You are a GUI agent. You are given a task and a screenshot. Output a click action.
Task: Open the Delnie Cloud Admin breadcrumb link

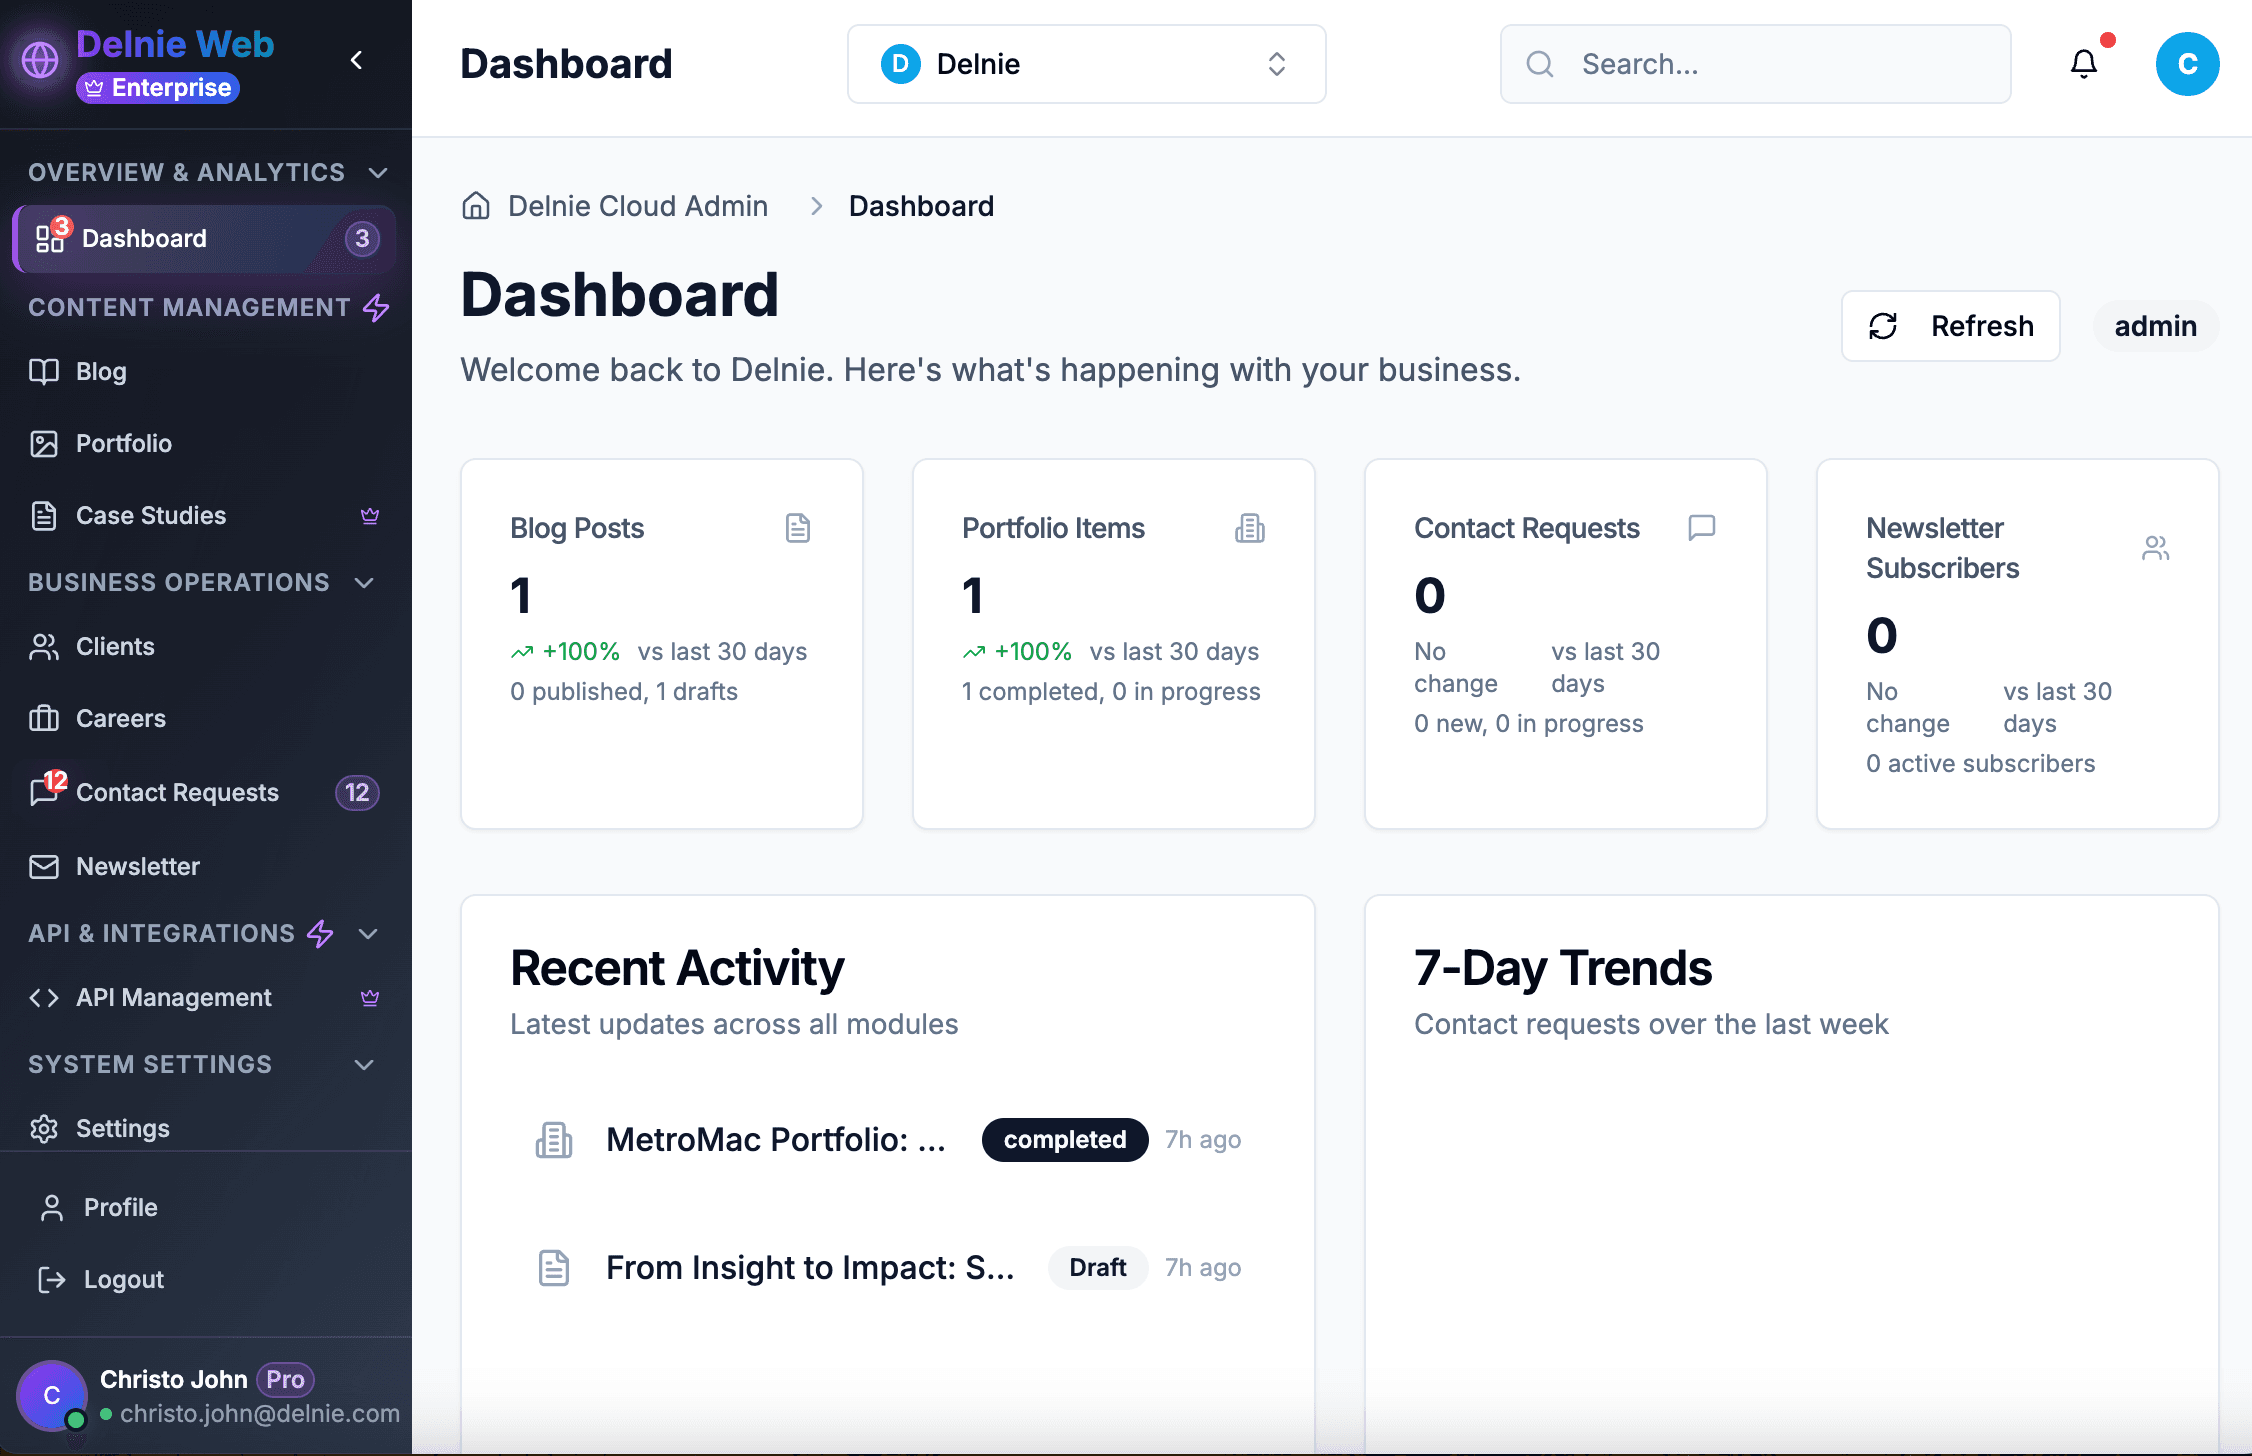[x=637, y=205]
